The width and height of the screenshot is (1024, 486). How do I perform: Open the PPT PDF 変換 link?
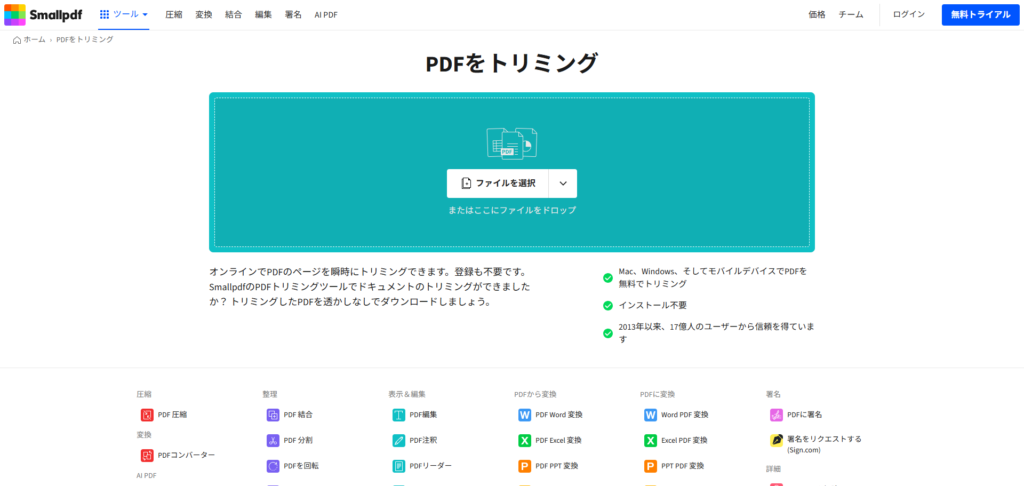coord(682,466)
